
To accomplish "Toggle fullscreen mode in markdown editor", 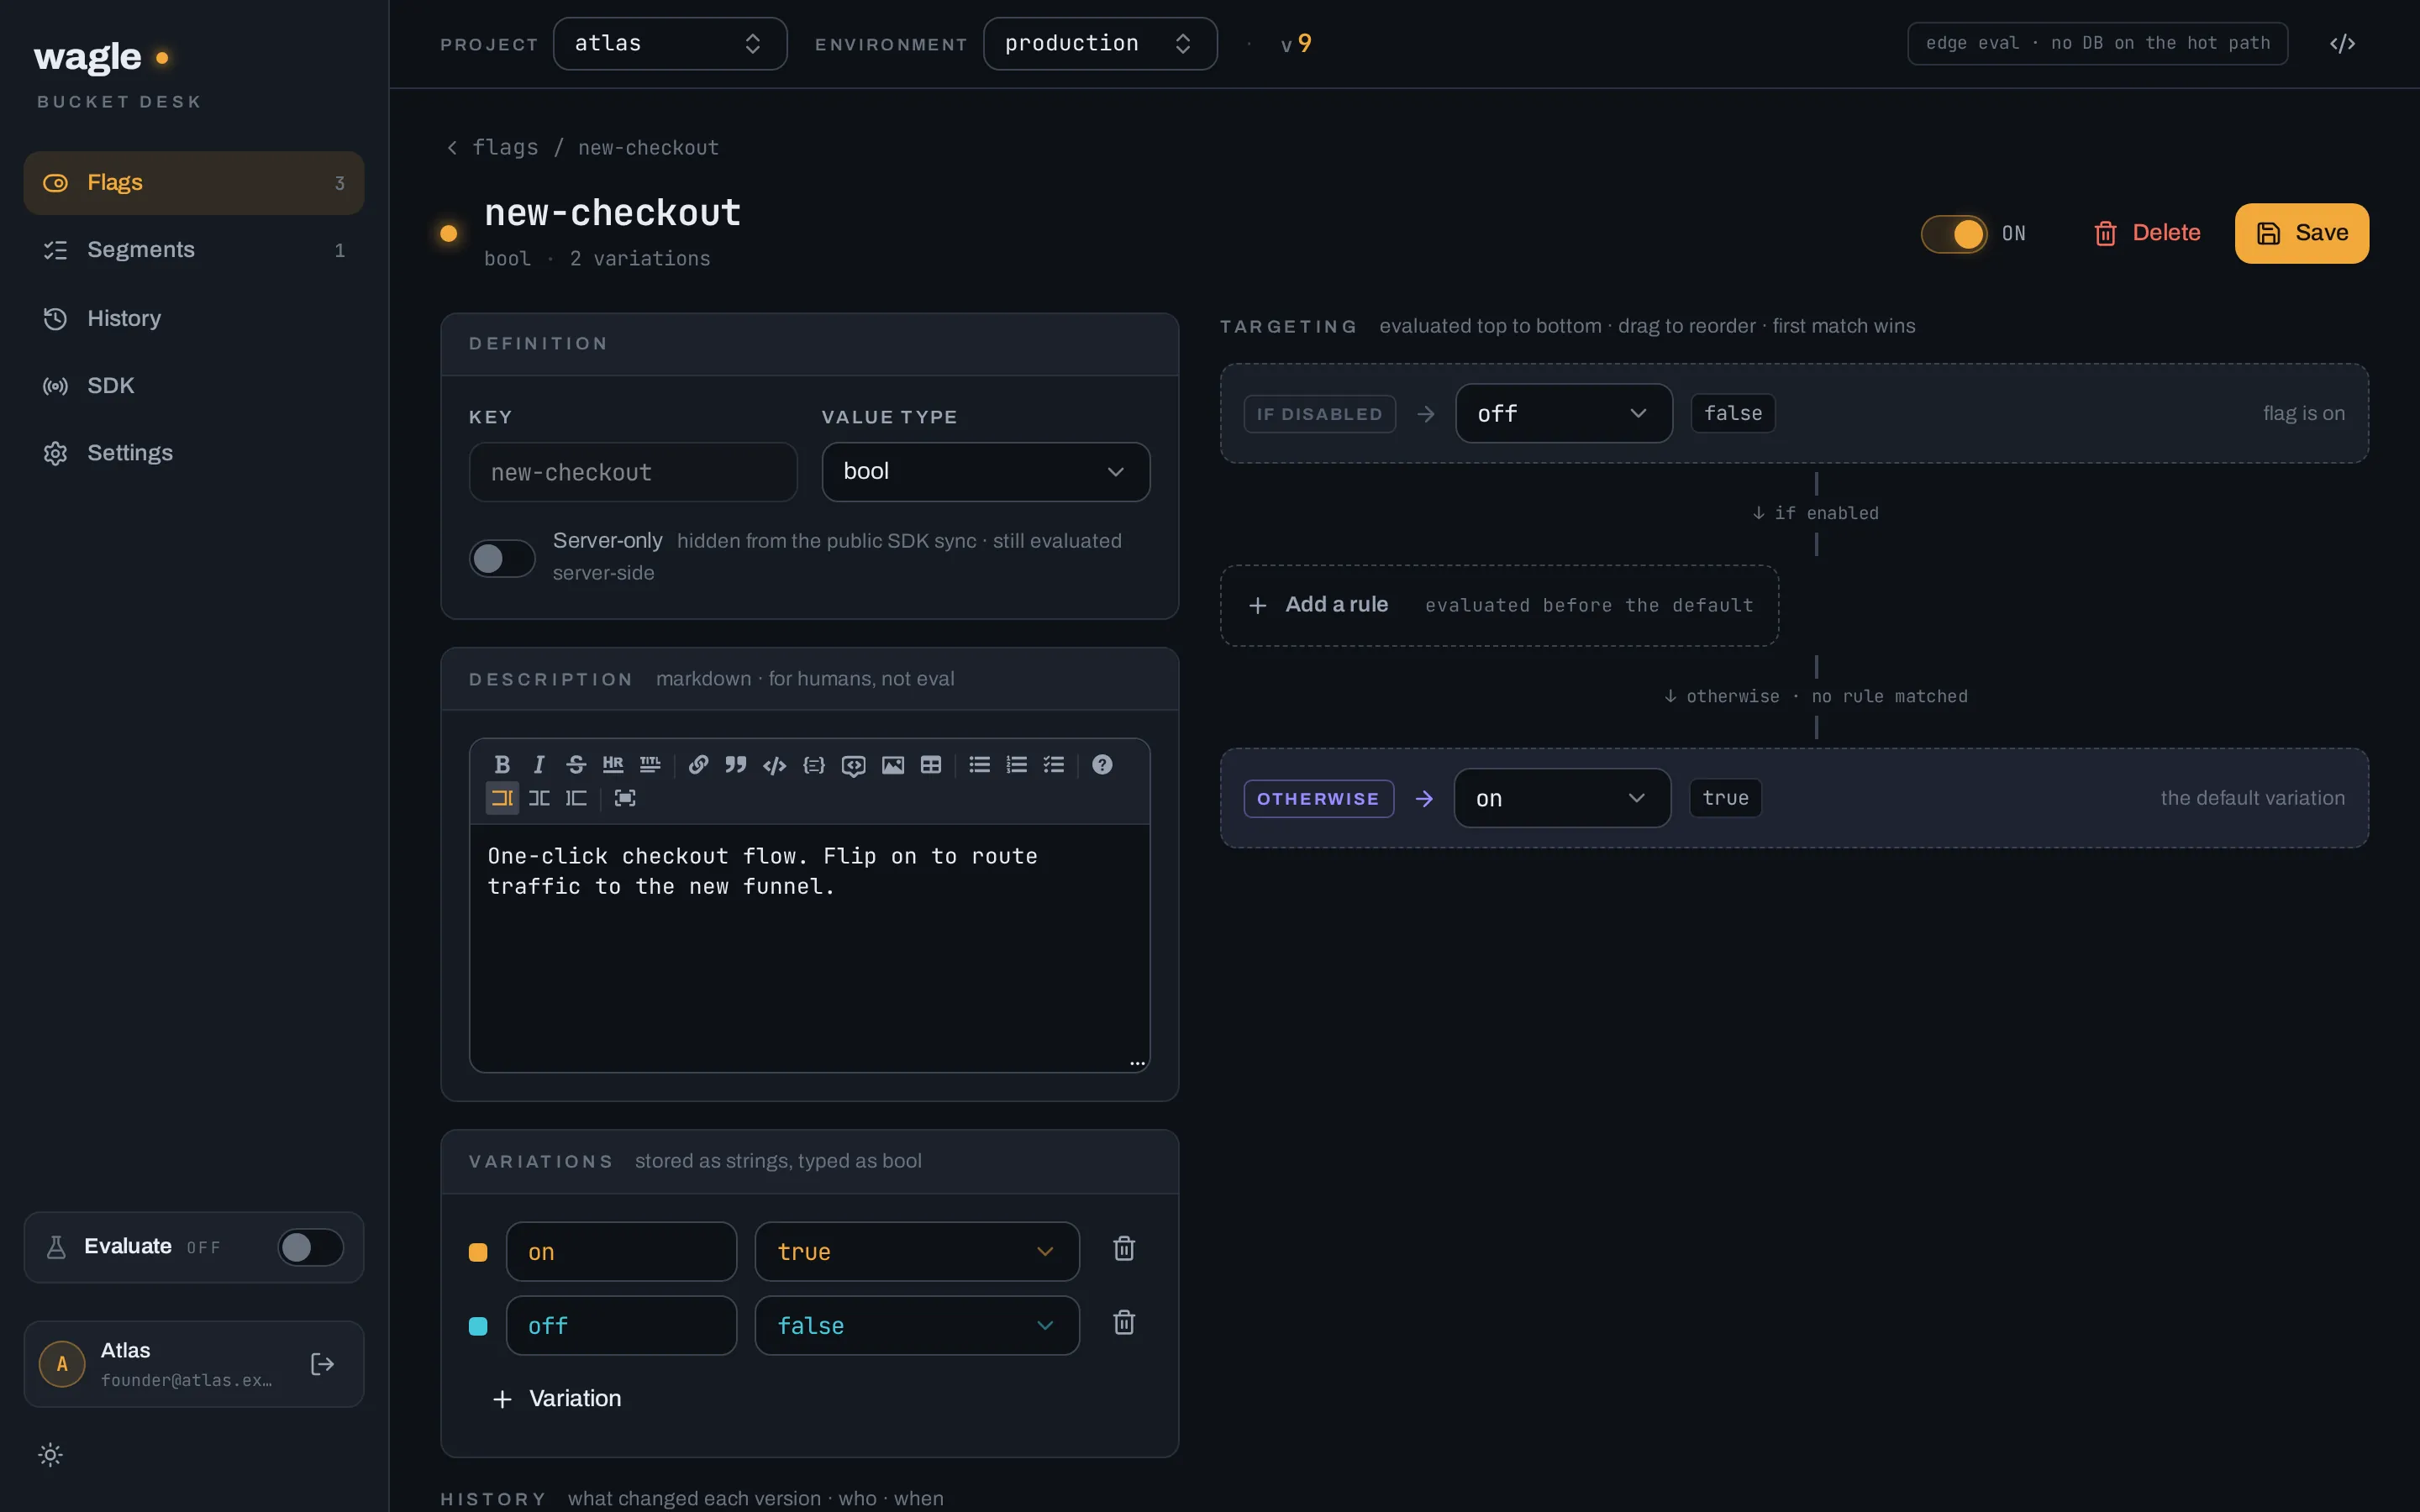I will [625, 798].
